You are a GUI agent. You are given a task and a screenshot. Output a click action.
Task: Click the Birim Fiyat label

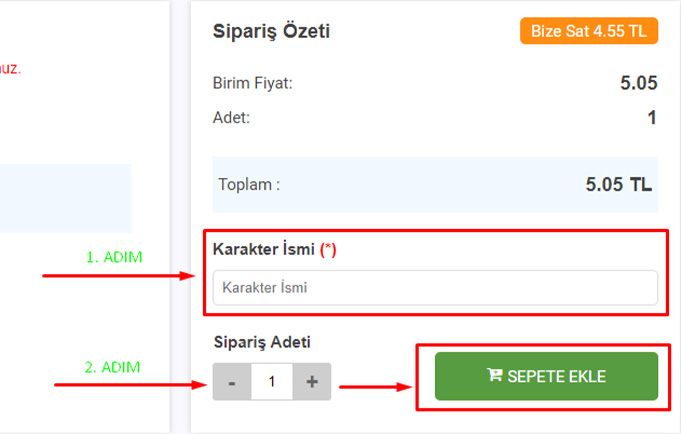click(x=253, y=83)
